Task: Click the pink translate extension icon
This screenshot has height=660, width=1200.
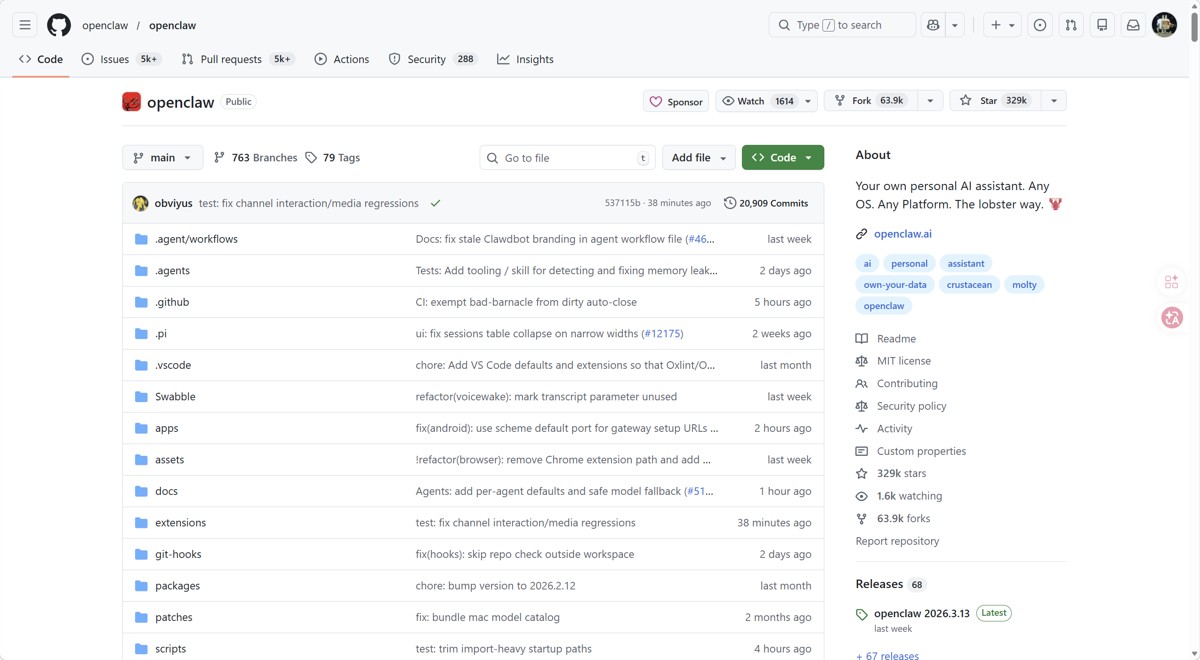Action: [1172, 317]
